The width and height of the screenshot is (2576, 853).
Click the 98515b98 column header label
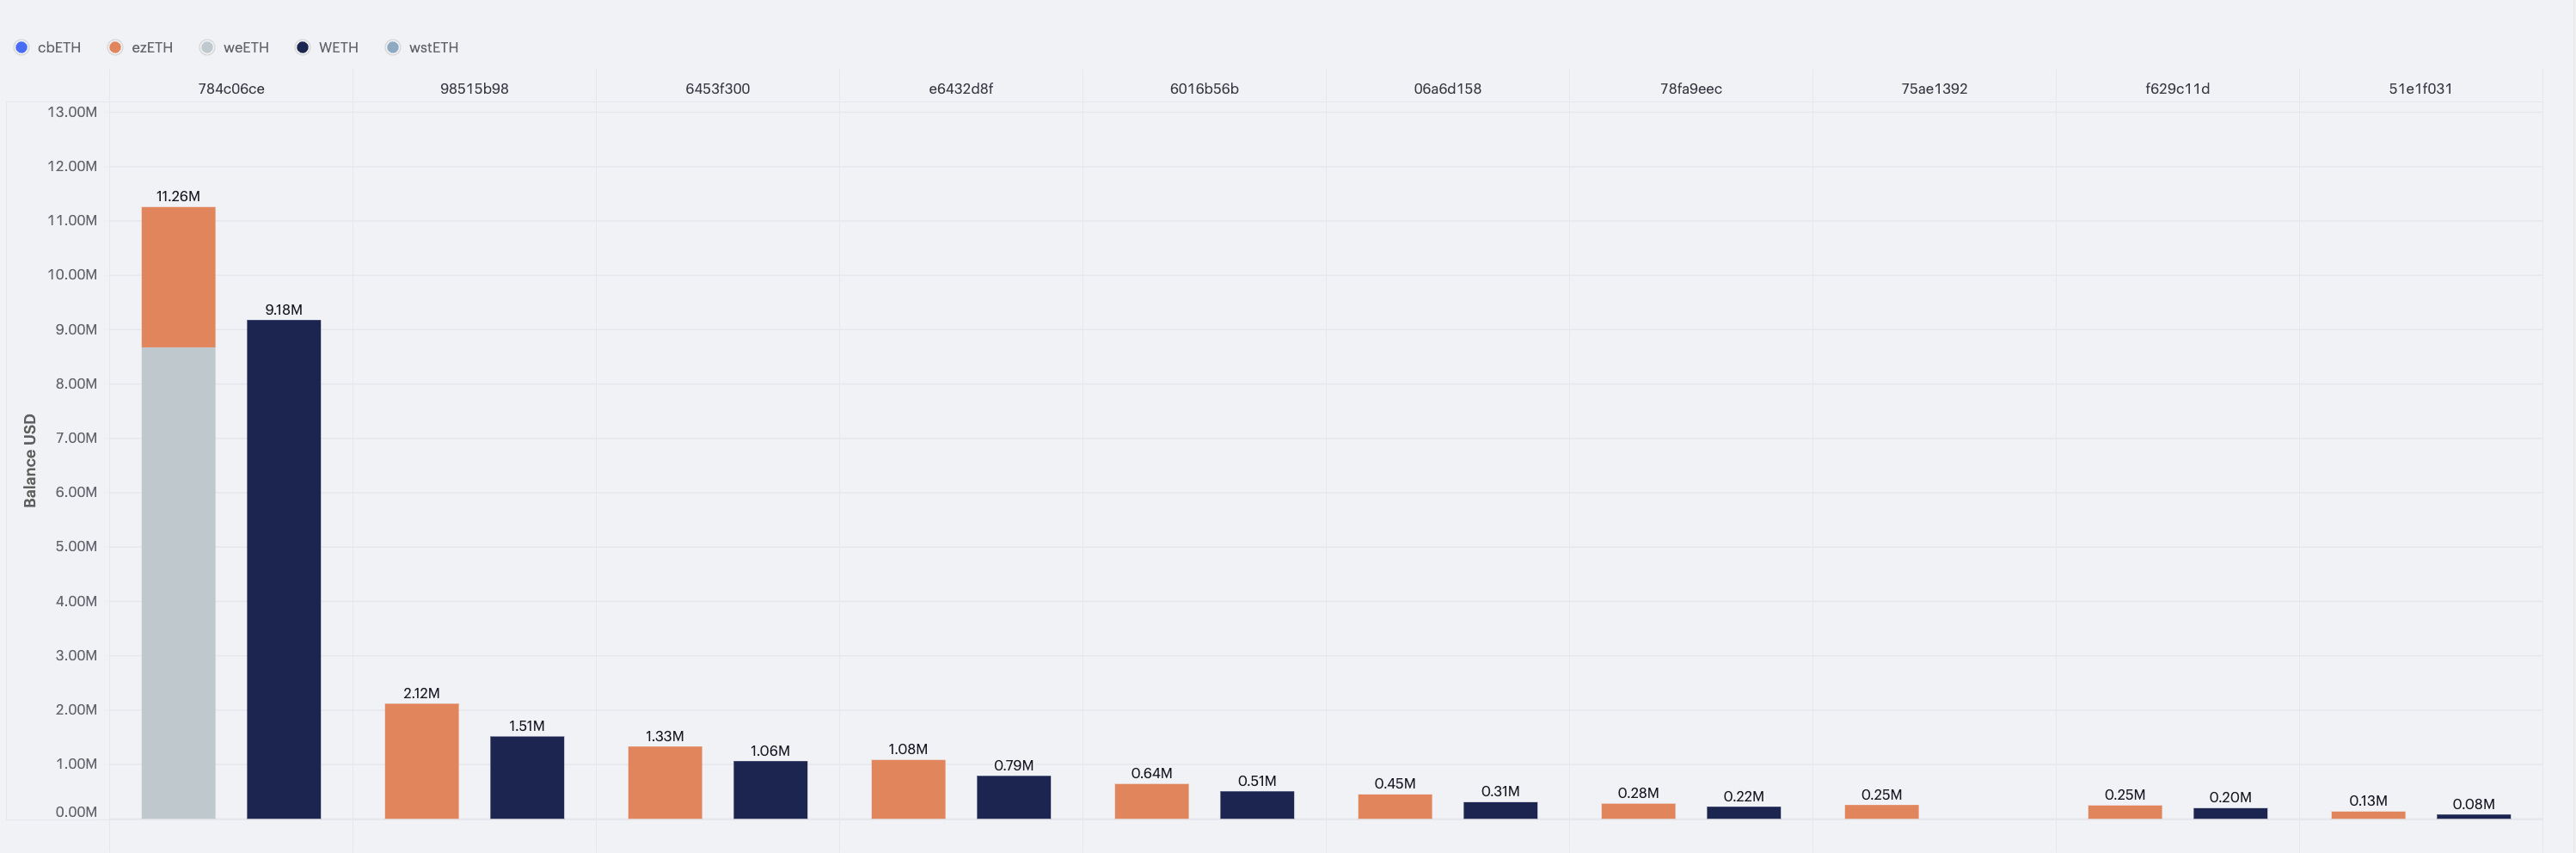click(x=474, y=88)
